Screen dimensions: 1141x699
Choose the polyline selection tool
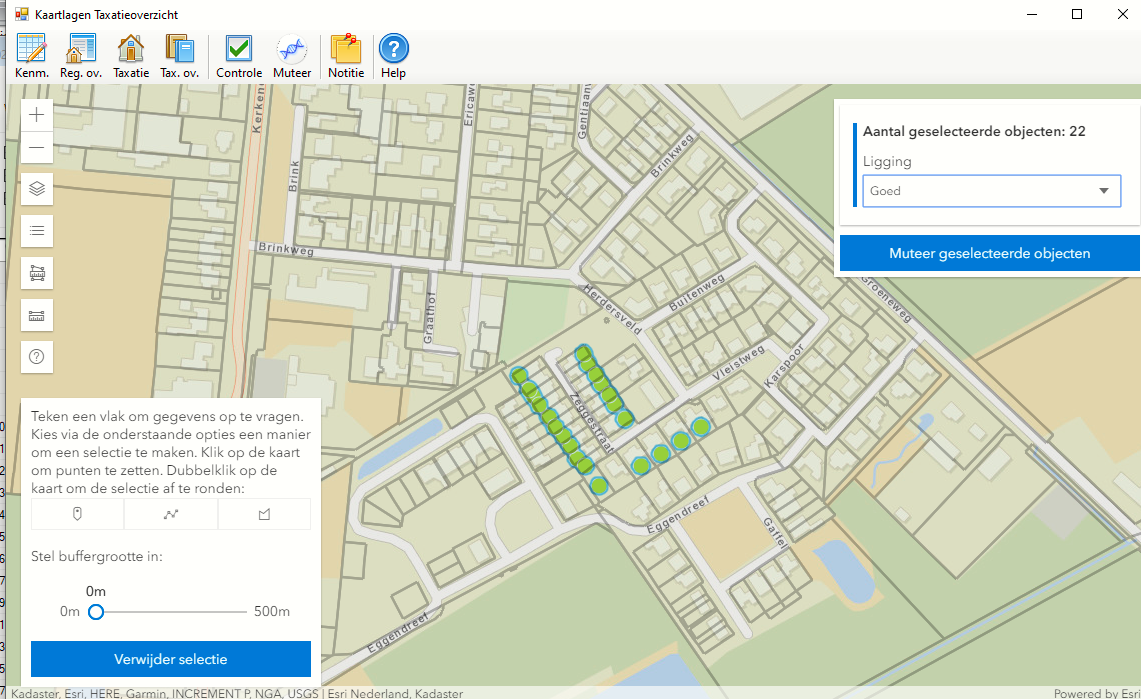[x=171, y=514]
